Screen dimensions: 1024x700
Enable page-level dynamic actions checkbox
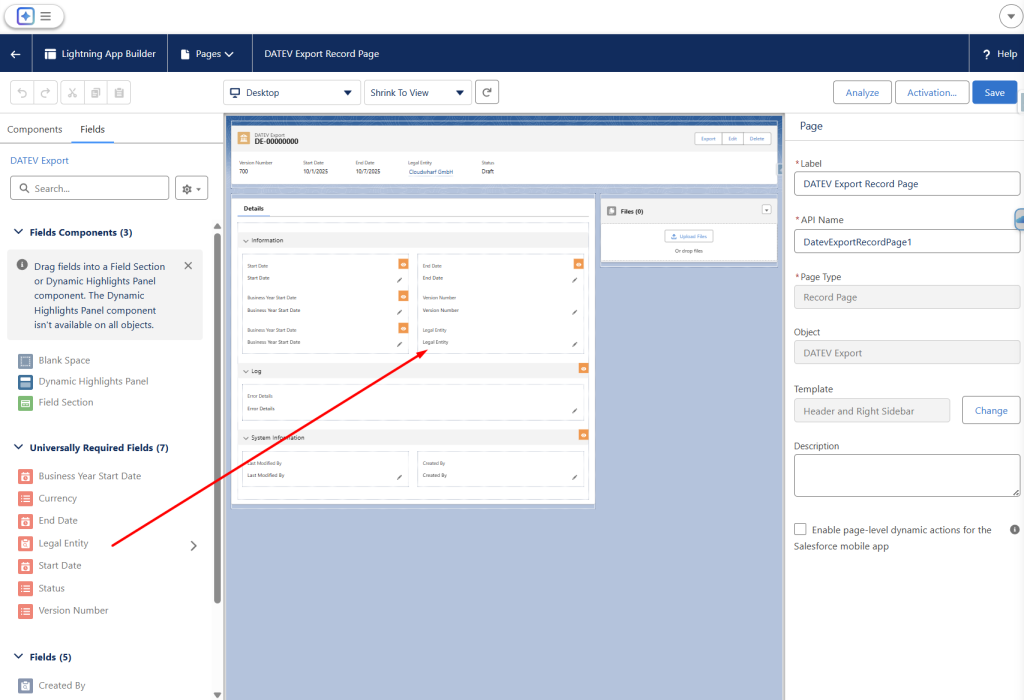pos(800,529)
